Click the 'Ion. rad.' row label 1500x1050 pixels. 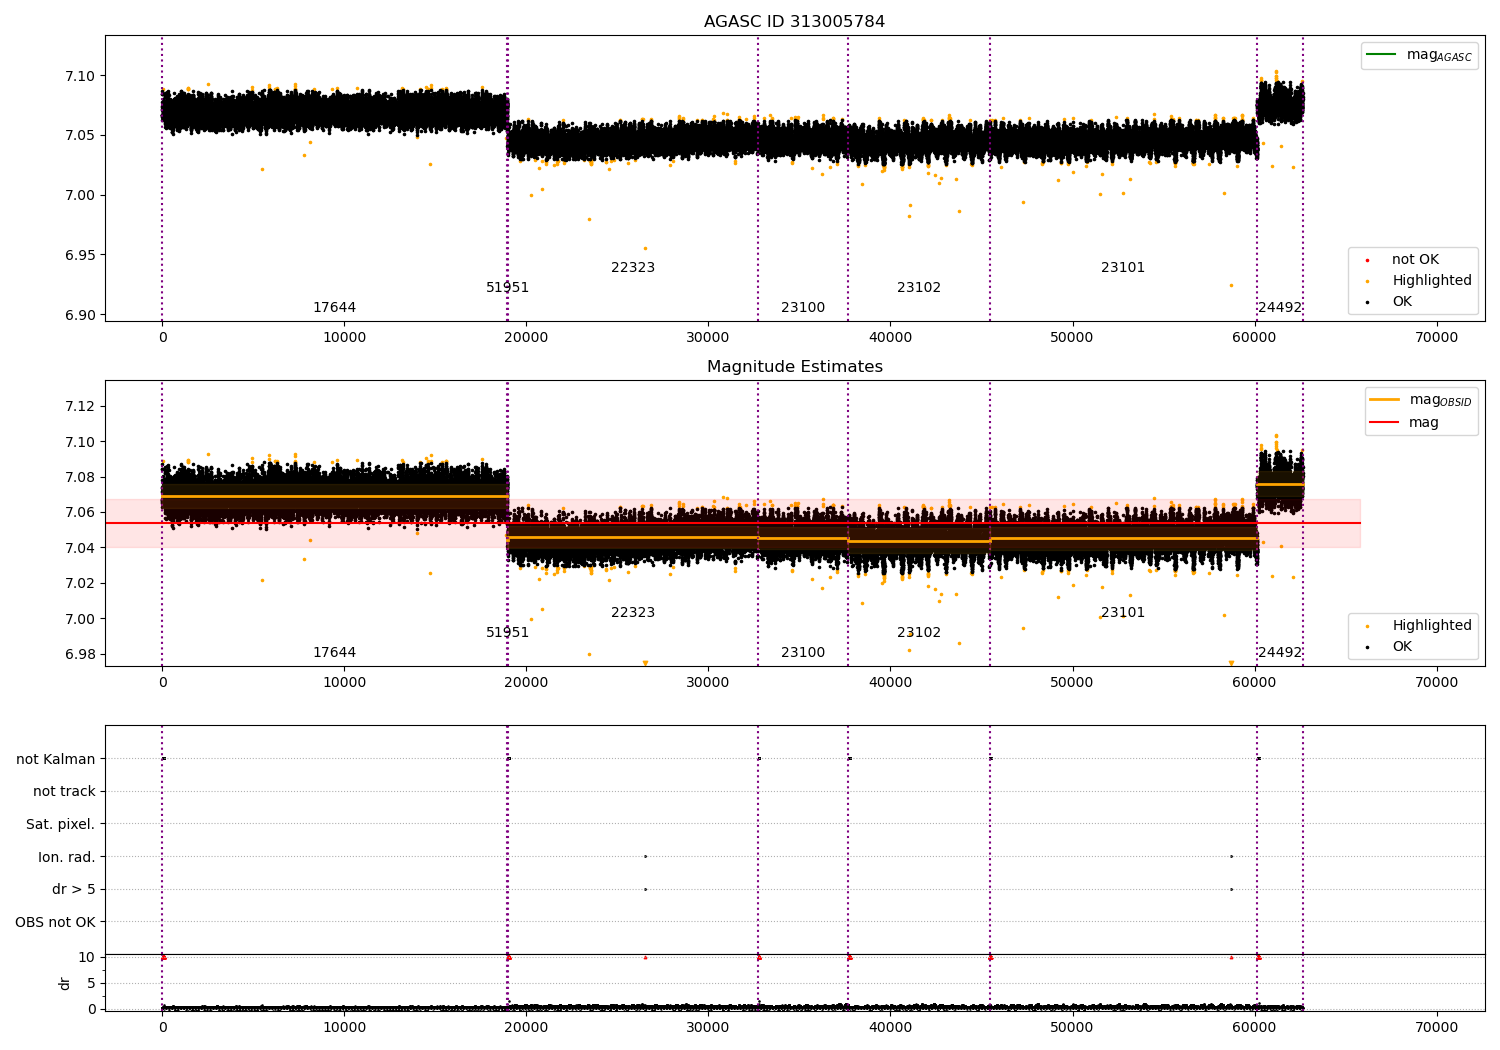click(x=67, y=858)
